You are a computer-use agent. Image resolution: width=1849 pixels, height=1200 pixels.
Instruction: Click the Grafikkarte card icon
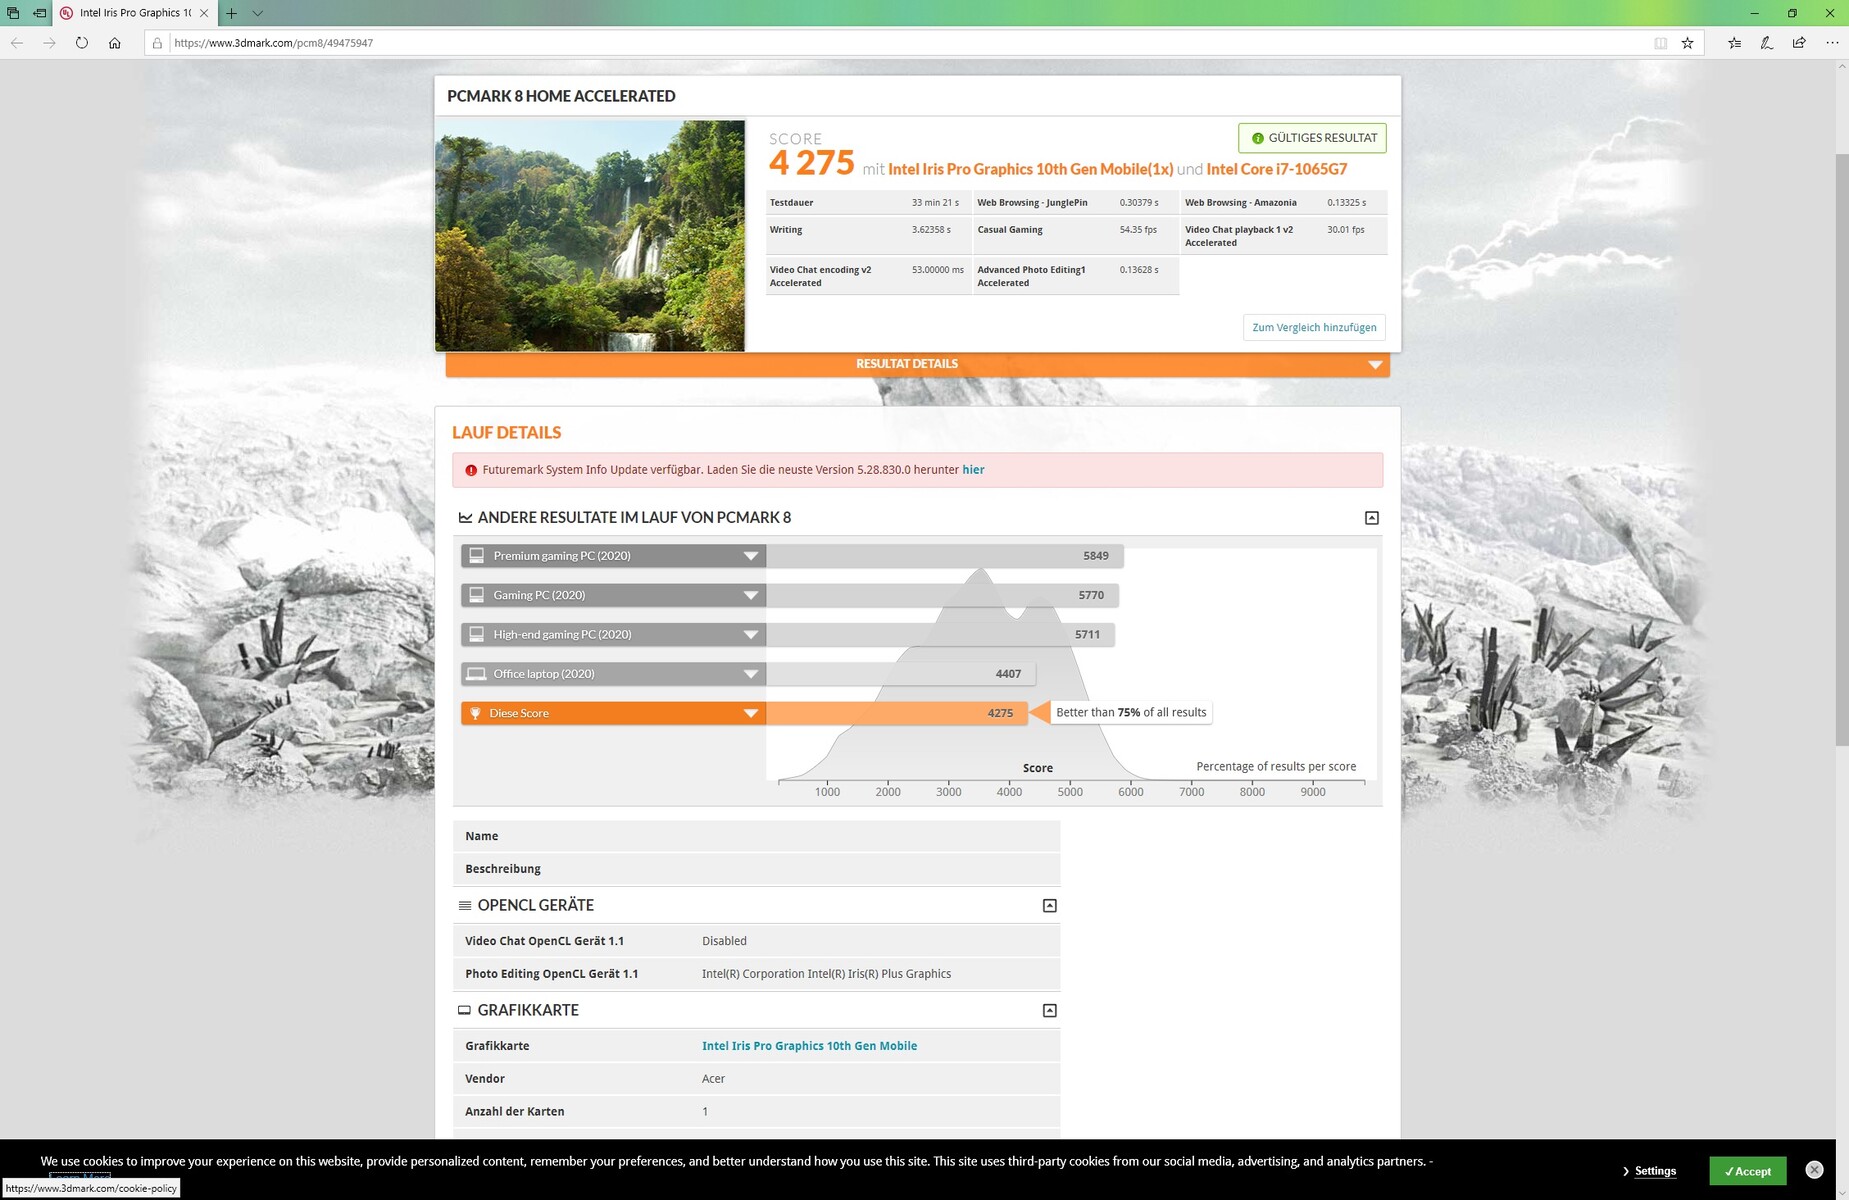point(464,1011)
